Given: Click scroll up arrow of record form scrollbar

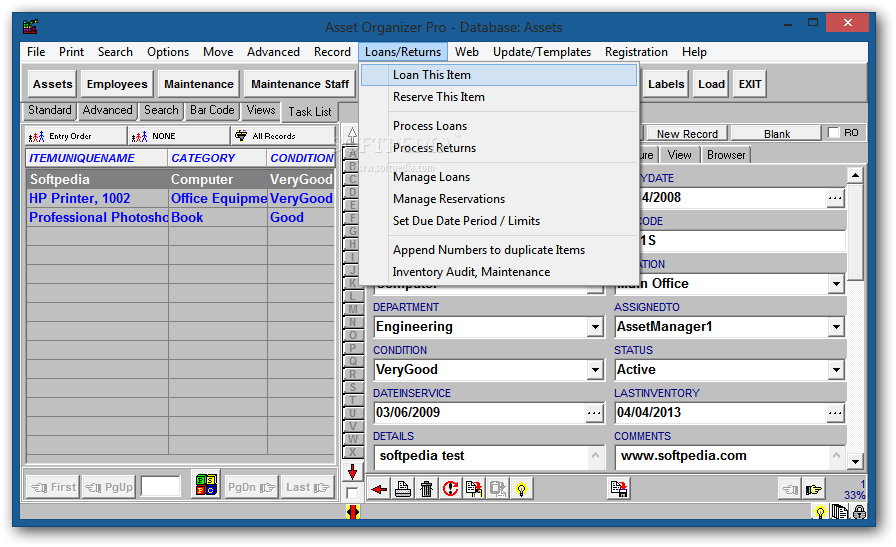Looking at the screenshot, I should 855,175.
